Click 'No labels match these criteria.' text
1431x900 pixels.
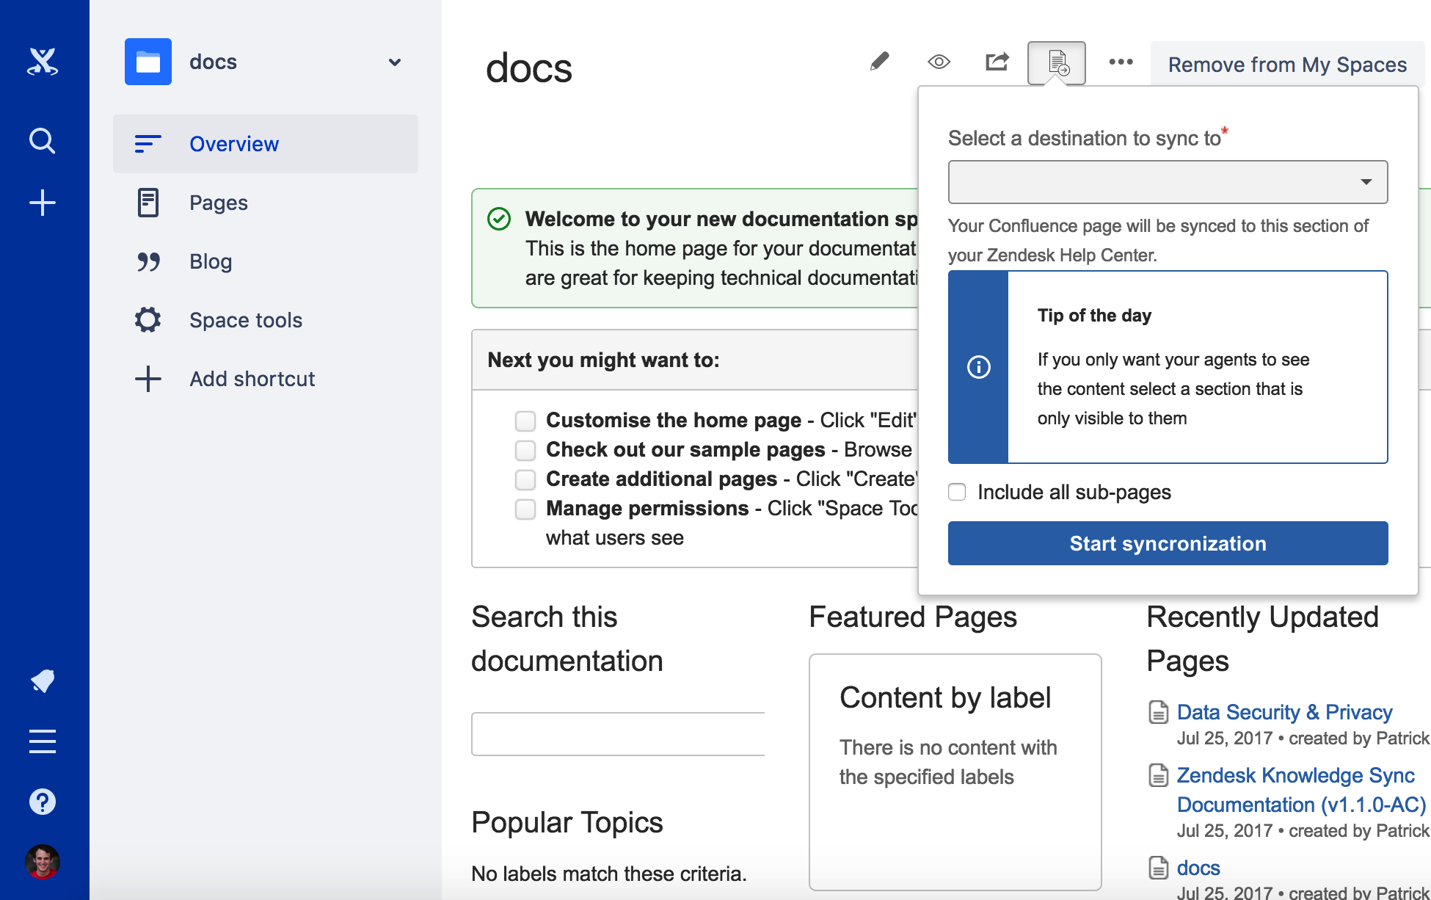(609, 874)
